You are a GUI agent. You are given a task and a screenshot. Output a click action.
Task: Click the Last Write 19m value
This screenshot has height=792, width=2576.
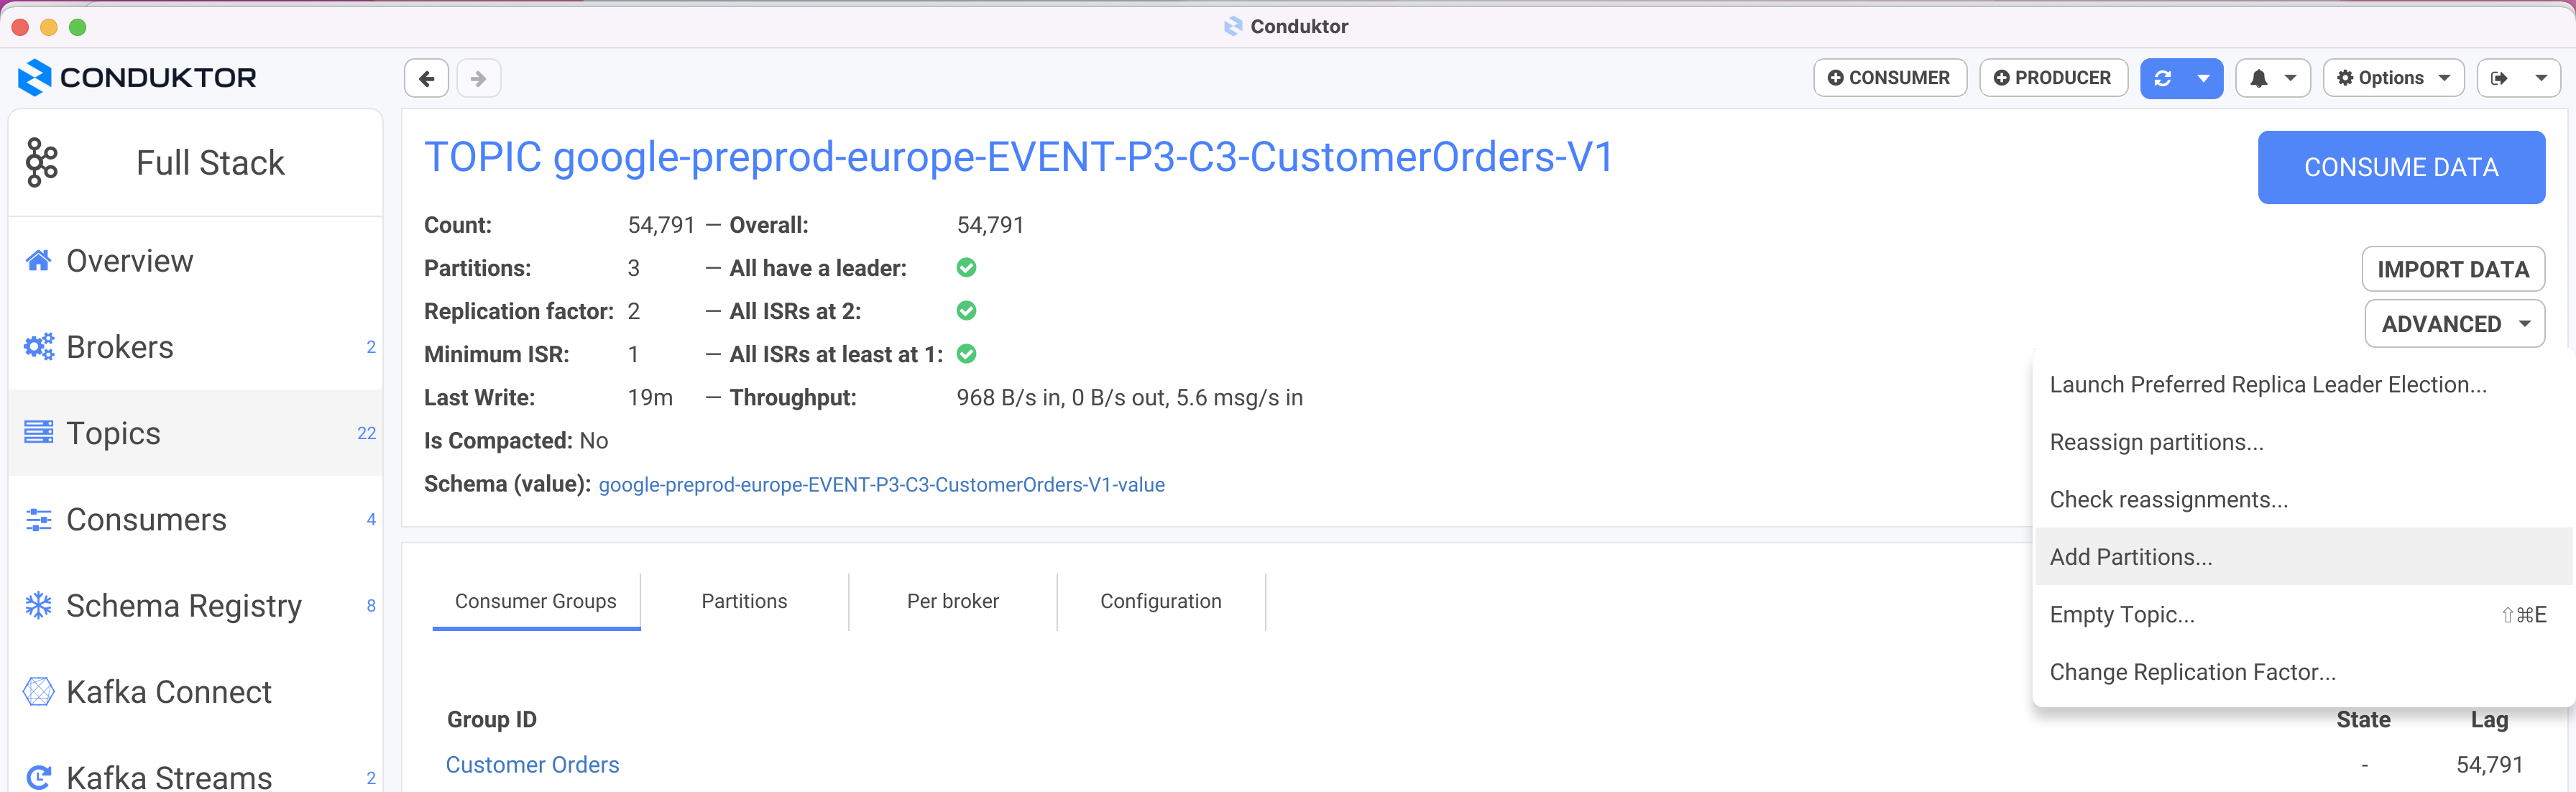coord(650,398)
